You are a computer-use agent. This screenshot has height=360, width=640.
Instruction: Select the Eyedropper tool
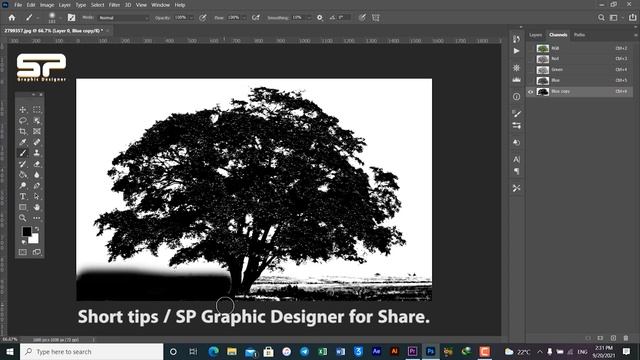[23, 142]
